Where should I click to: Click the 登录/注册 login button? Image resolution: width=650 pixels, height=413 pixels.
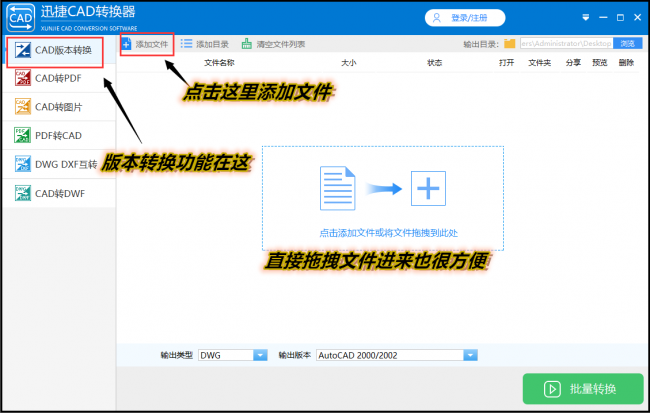pyautogui.click(x=465, y=18)
